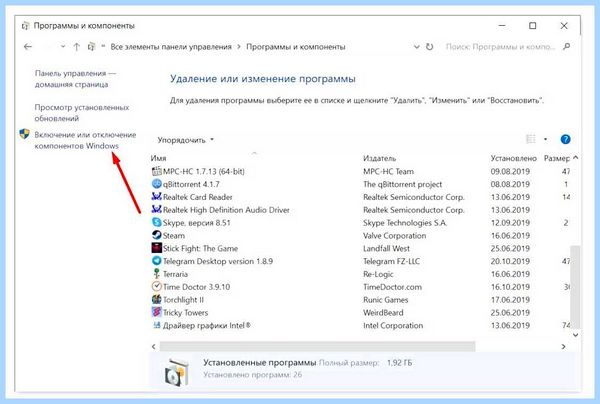The image size is (600, 404).
Task: Sort by the Издатель column header
Action: (379, 158)
